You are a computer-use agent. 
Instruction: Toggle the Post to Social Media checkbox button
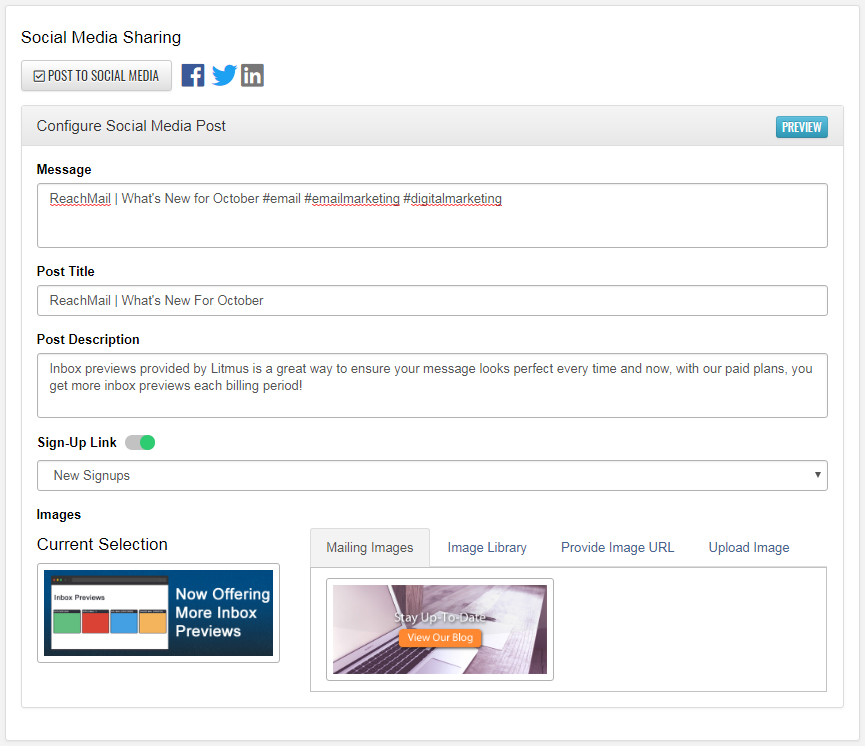pyautogui.click(x=96, y=76)
